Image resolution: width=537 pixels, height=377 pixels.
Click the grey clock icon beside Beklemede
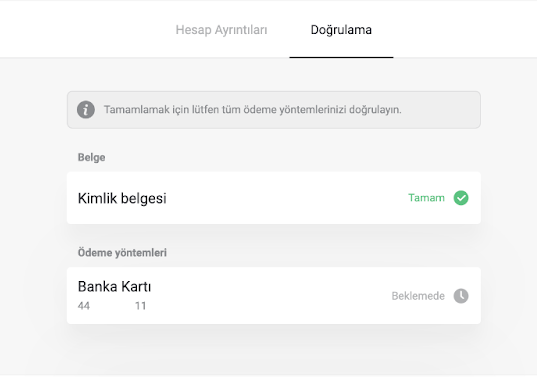(461, 296)
